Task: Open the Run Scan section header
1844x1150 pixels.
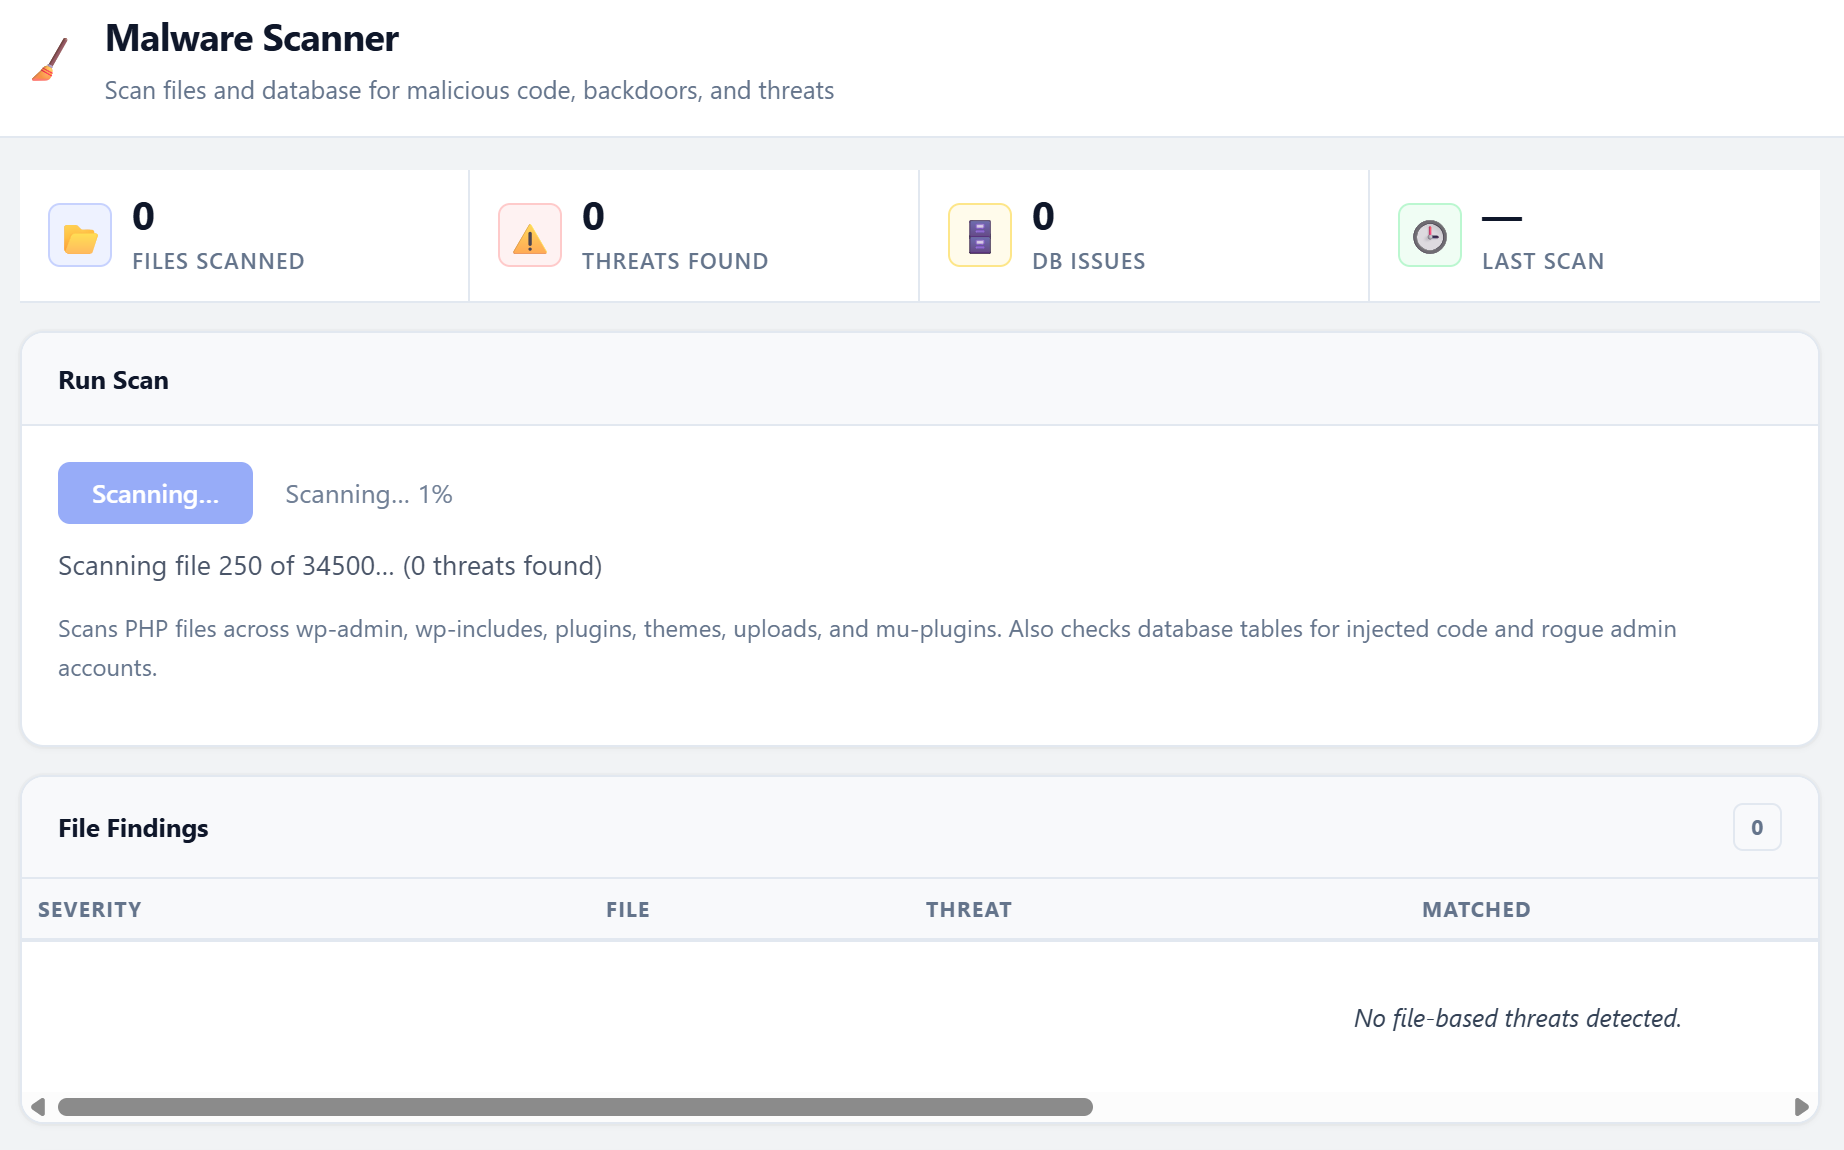Action: point(113,380)
